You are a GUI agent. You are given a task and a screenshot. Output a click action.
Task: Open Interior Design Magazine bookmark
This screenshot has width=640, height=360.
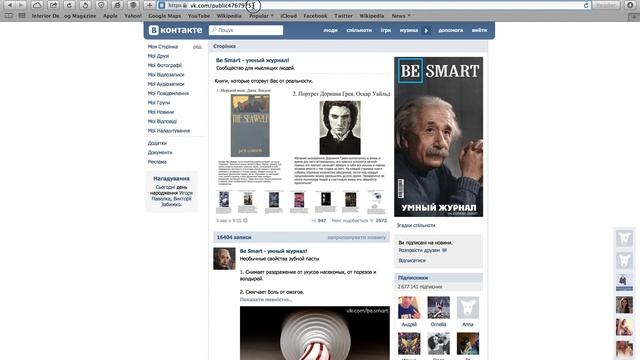[x=64, y=16]
